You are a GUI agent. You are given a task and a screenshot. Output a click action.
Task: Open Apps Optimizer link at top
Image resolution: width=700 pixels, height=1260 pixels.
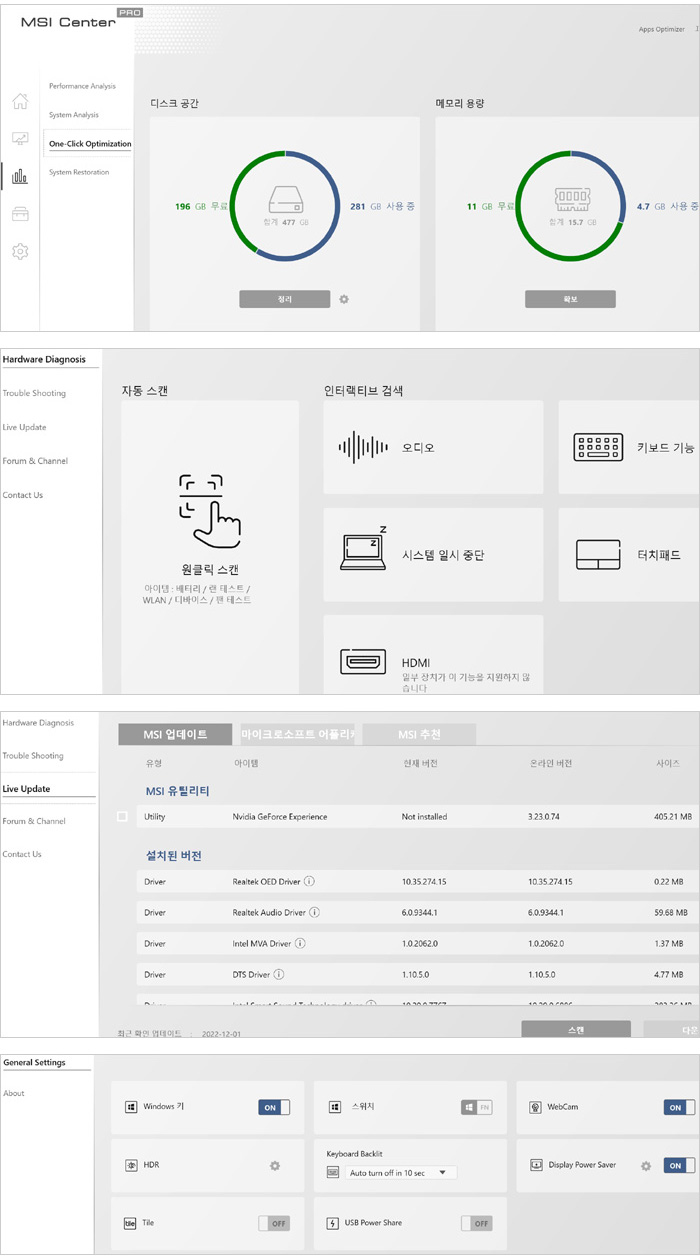[662, 29]
